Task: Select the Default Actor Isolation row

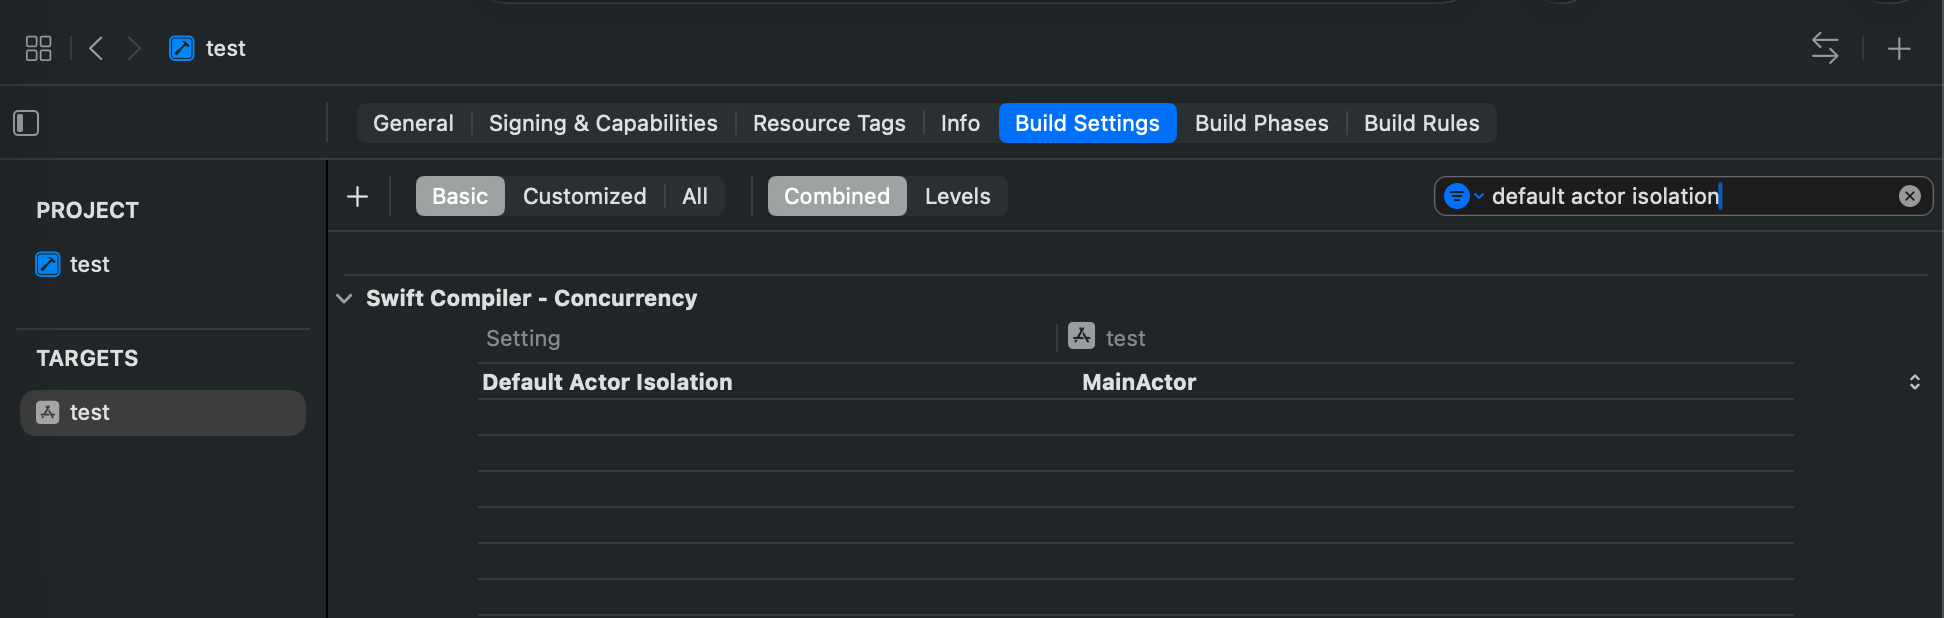Action: point(1135,382)
